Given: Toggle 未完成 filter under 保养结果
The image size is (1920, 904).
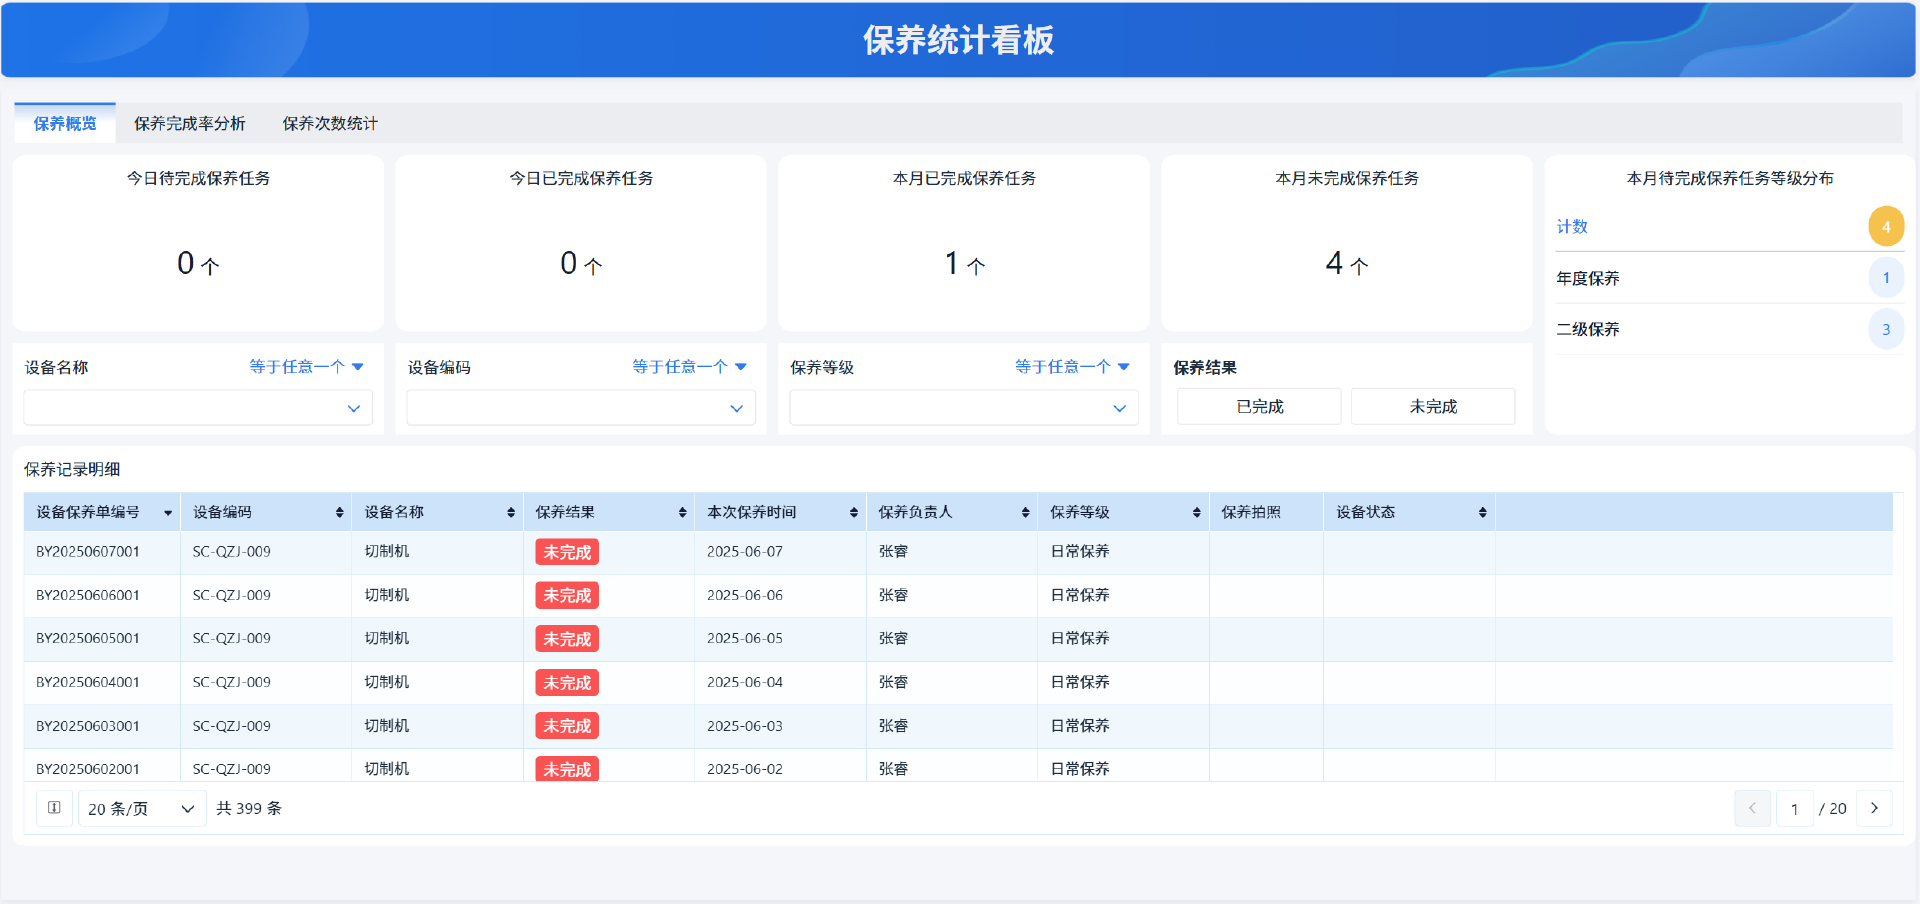Looking at the screenshot, I should coord(1433,407).
